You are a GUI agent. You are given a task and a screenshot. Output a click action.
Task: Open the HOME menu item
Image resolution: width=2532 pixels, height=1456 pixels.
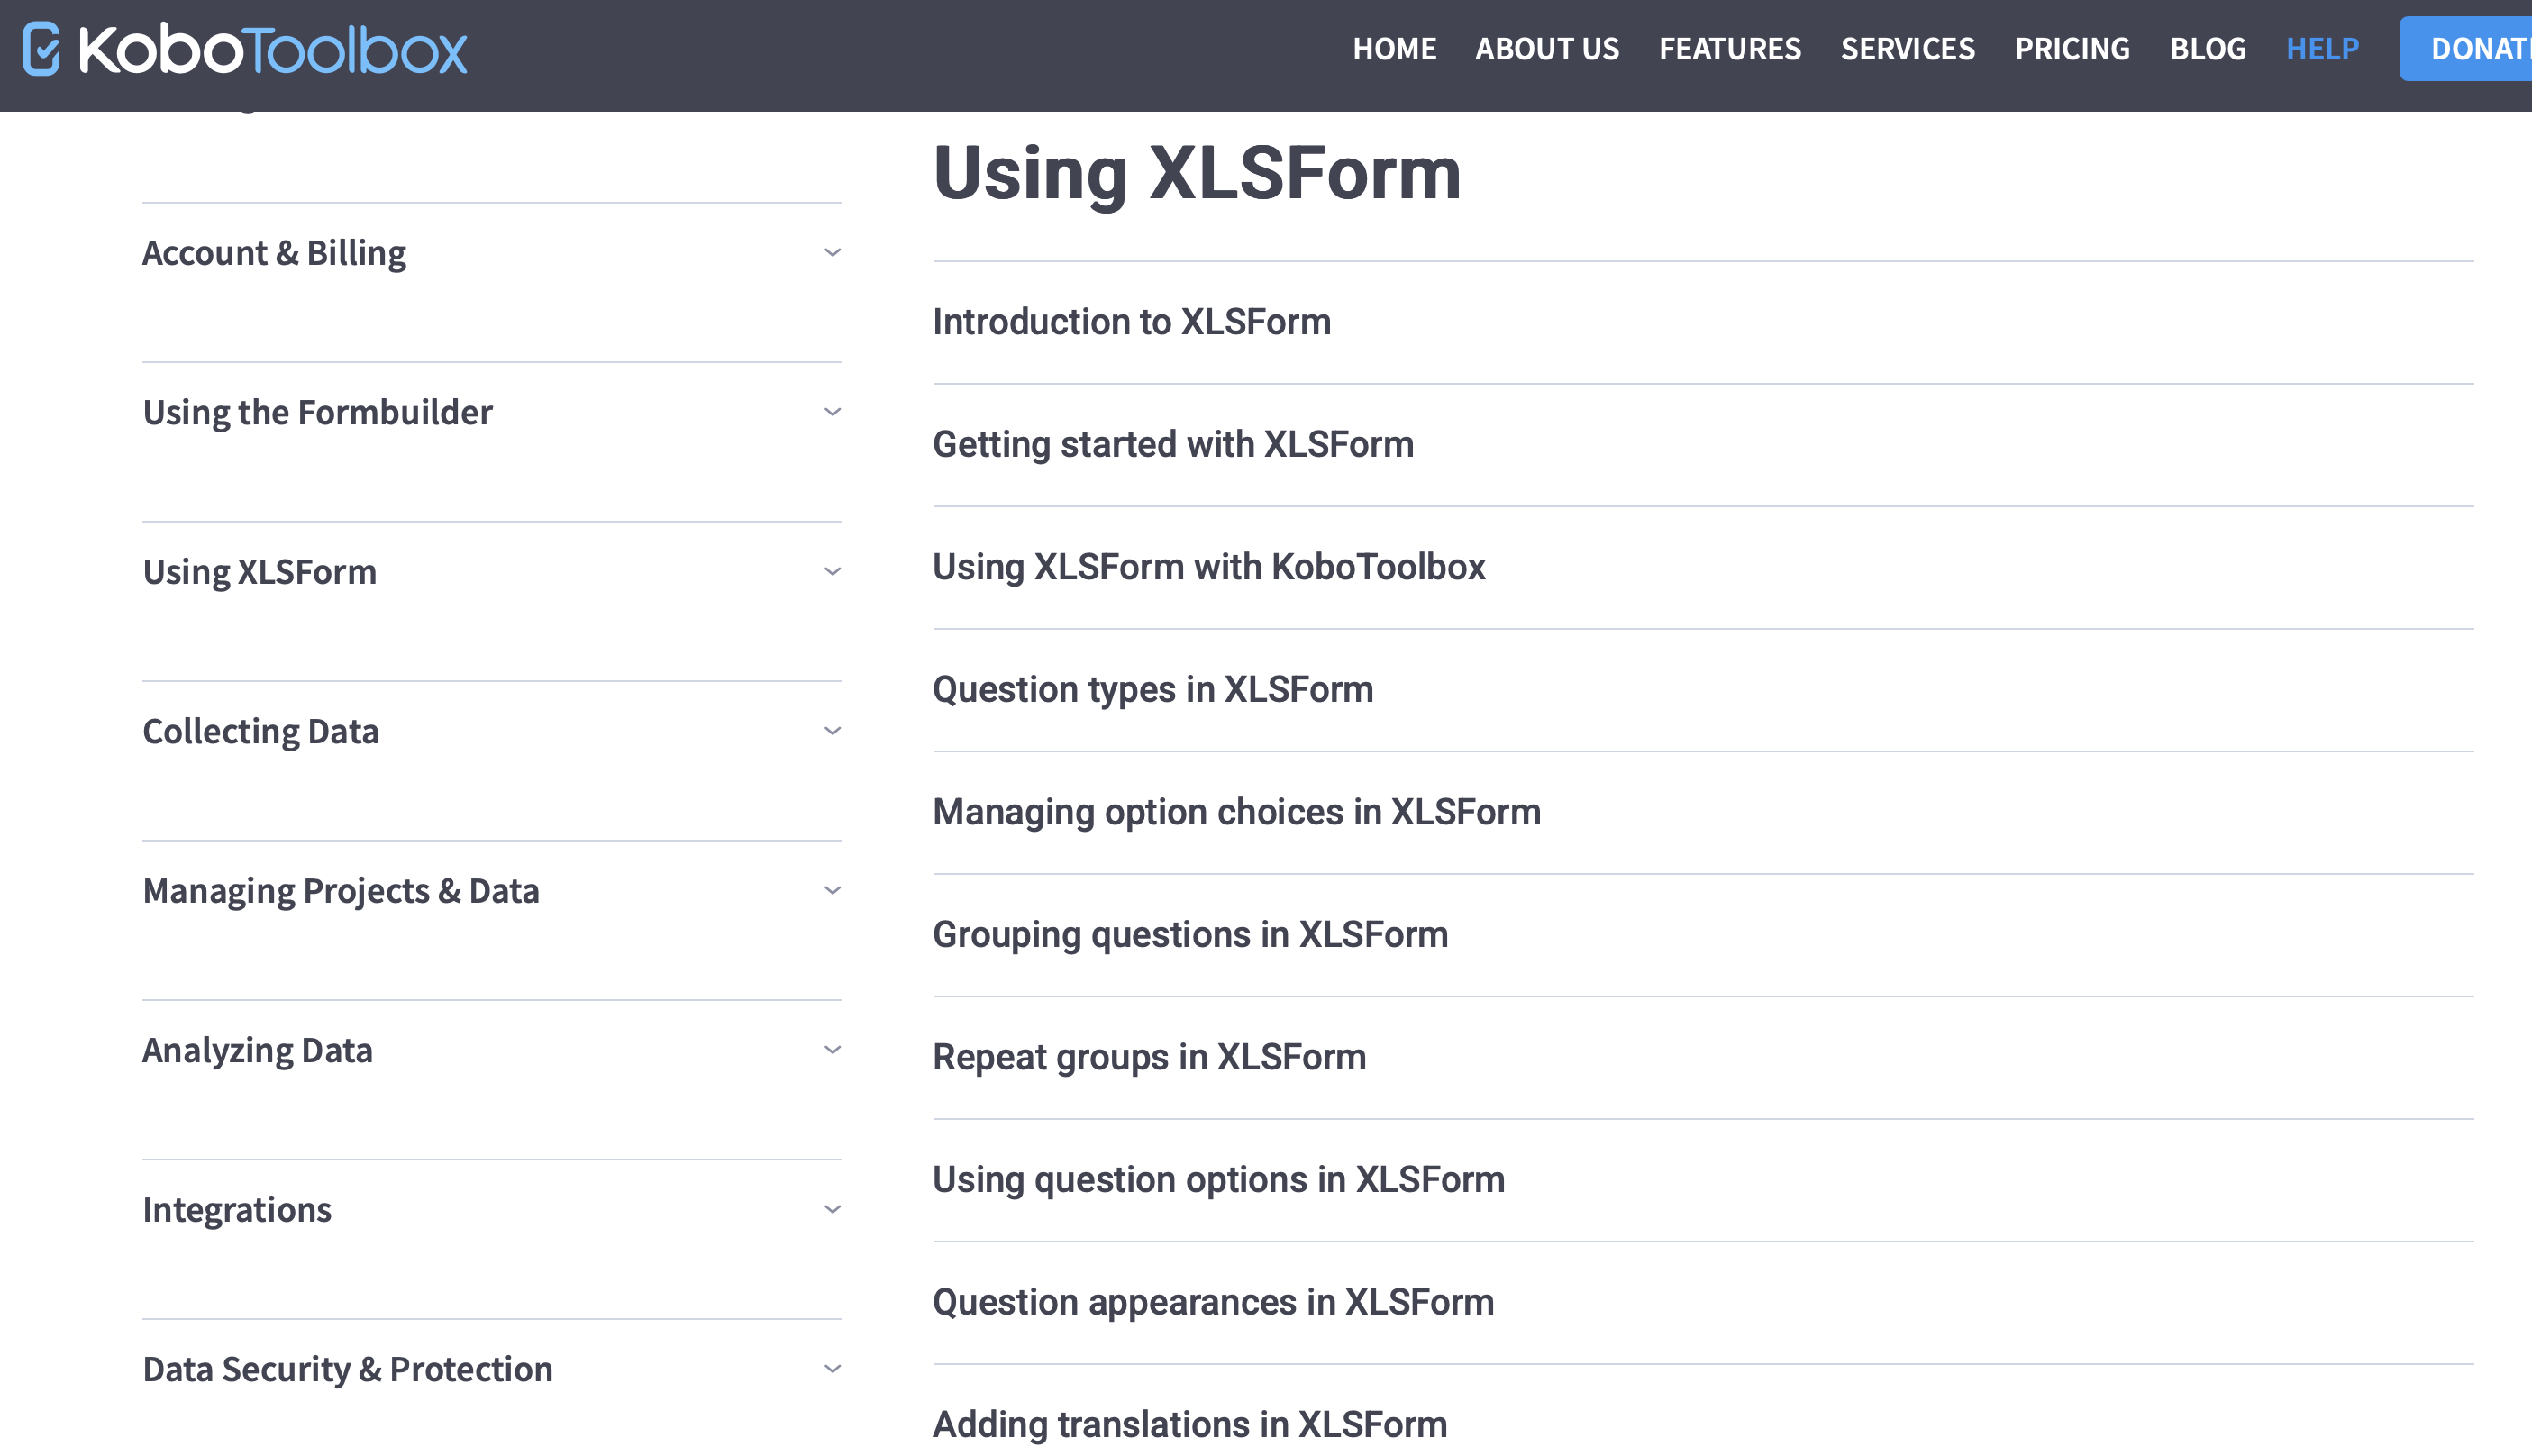pyautogui.click(x=1395, y=48)
